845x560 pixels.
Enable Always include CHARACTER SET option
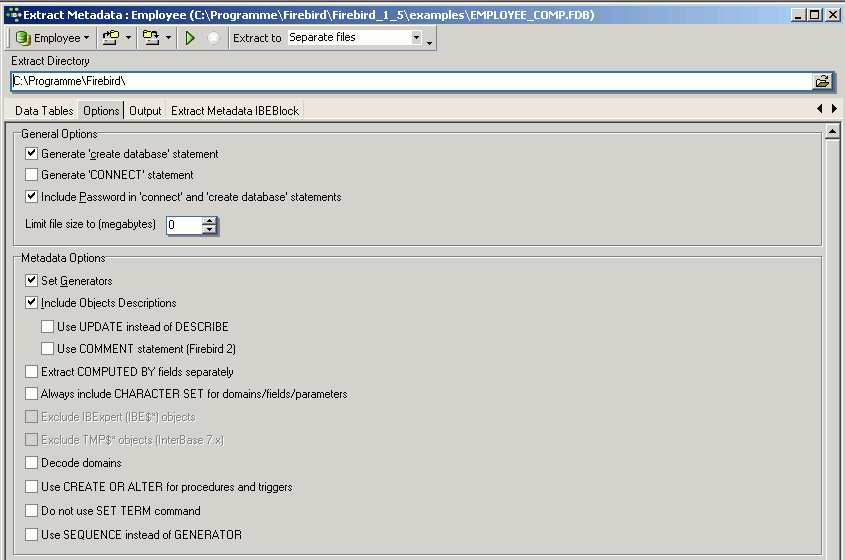tap(31, 393)
